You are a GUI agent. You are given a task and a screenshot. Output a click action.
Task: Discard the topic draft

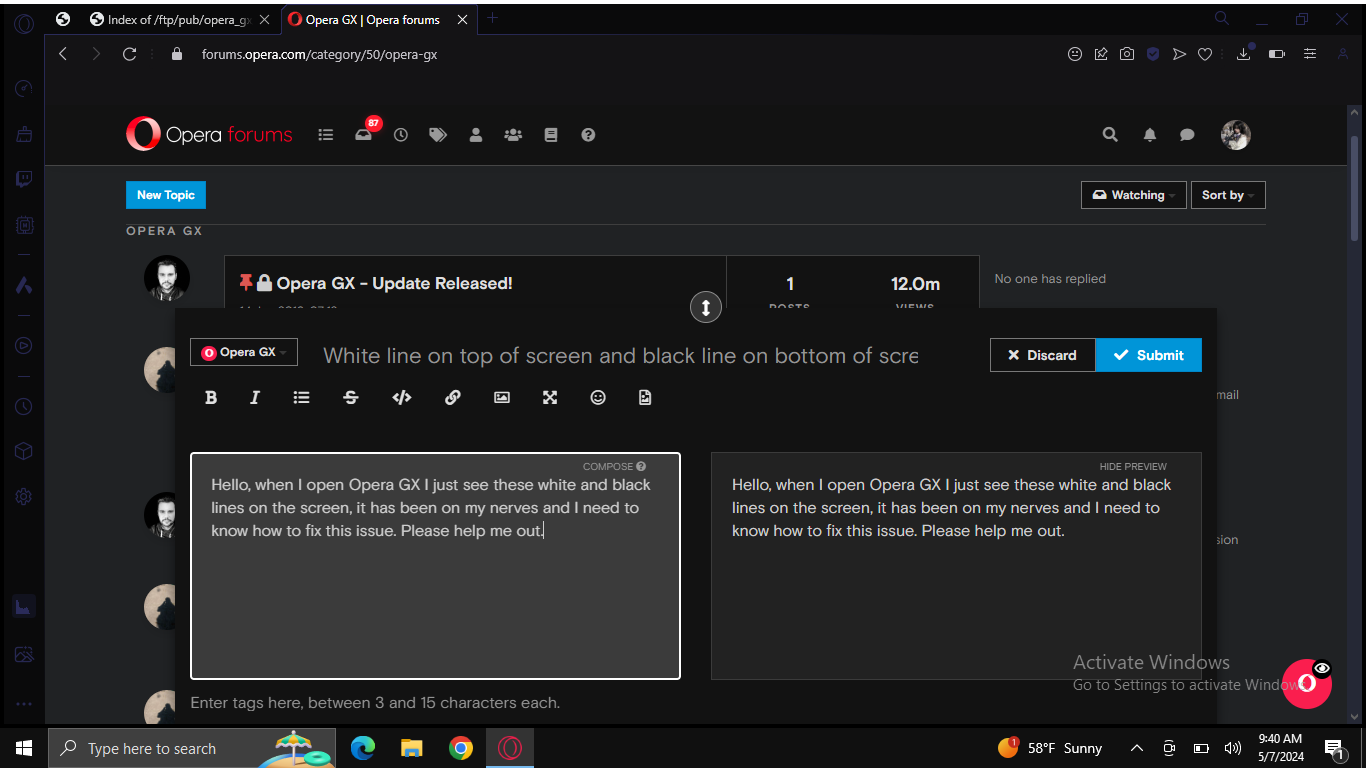1043,355
